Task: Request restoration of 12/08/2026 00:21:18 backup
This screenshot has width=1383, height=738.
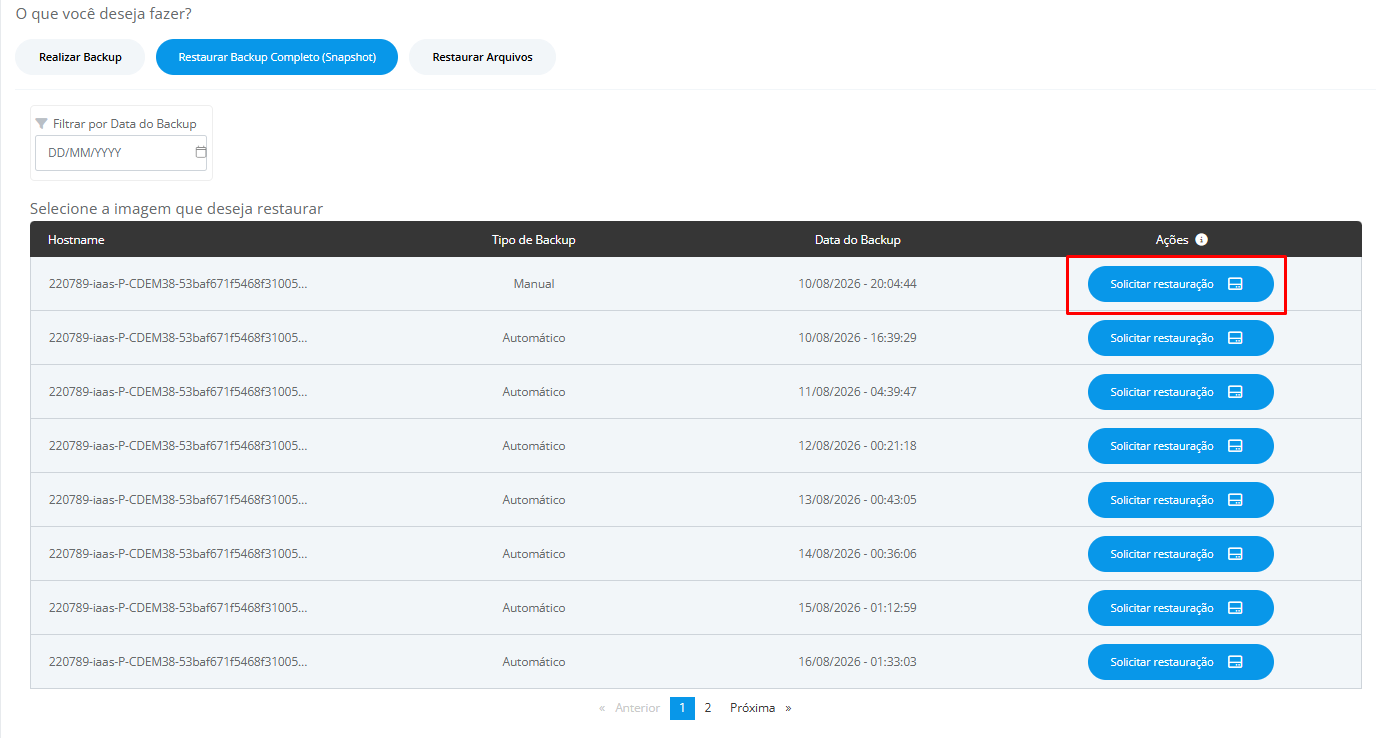Action: tap(1181, 446)
